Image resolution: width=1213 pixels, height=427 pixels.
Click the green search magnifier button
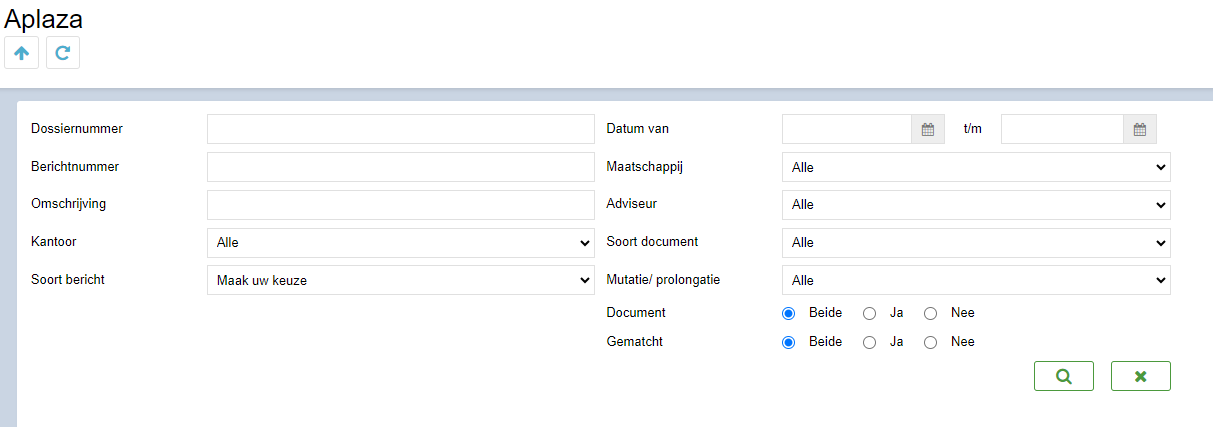pos(1064,376)
